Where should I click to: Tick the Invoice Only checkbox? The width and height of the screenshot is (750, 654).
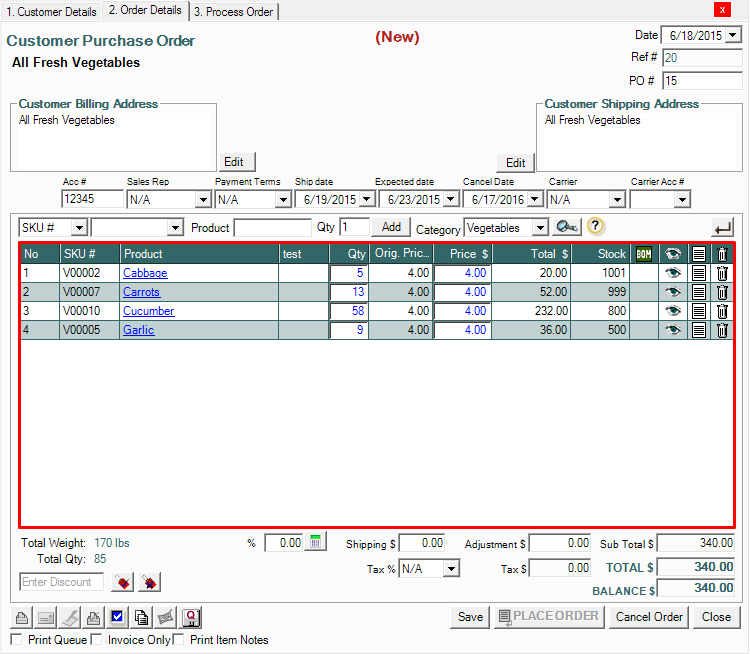97,639
